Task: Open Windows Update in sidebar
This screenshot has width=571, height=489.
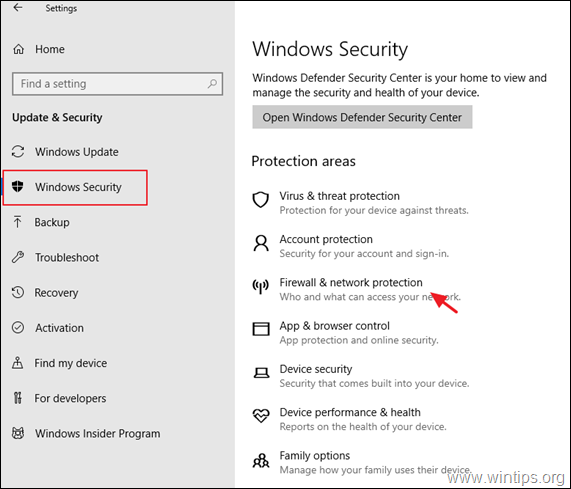Action: pyautogui.click(x=76, y=152)
